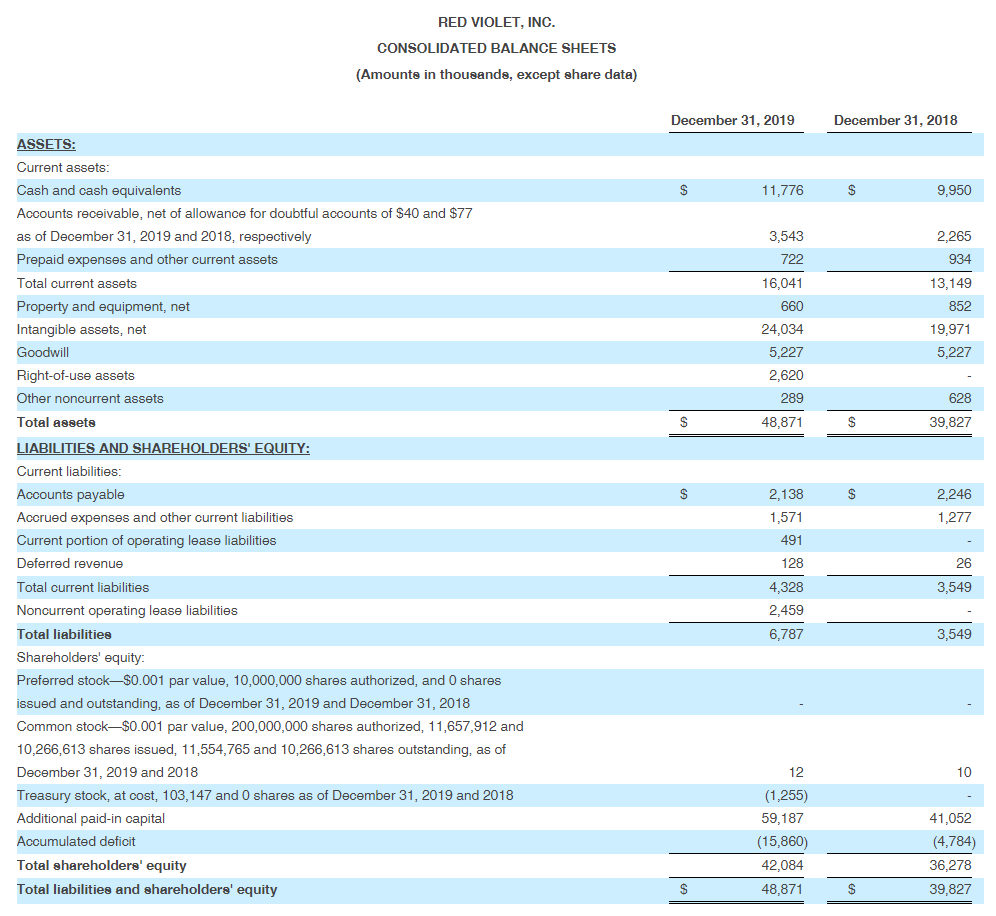Select "Accrued expenses and other current liabilities" label
Image resolution: width=996 pixels, height=916 pixels.
[x=154, y=517]
